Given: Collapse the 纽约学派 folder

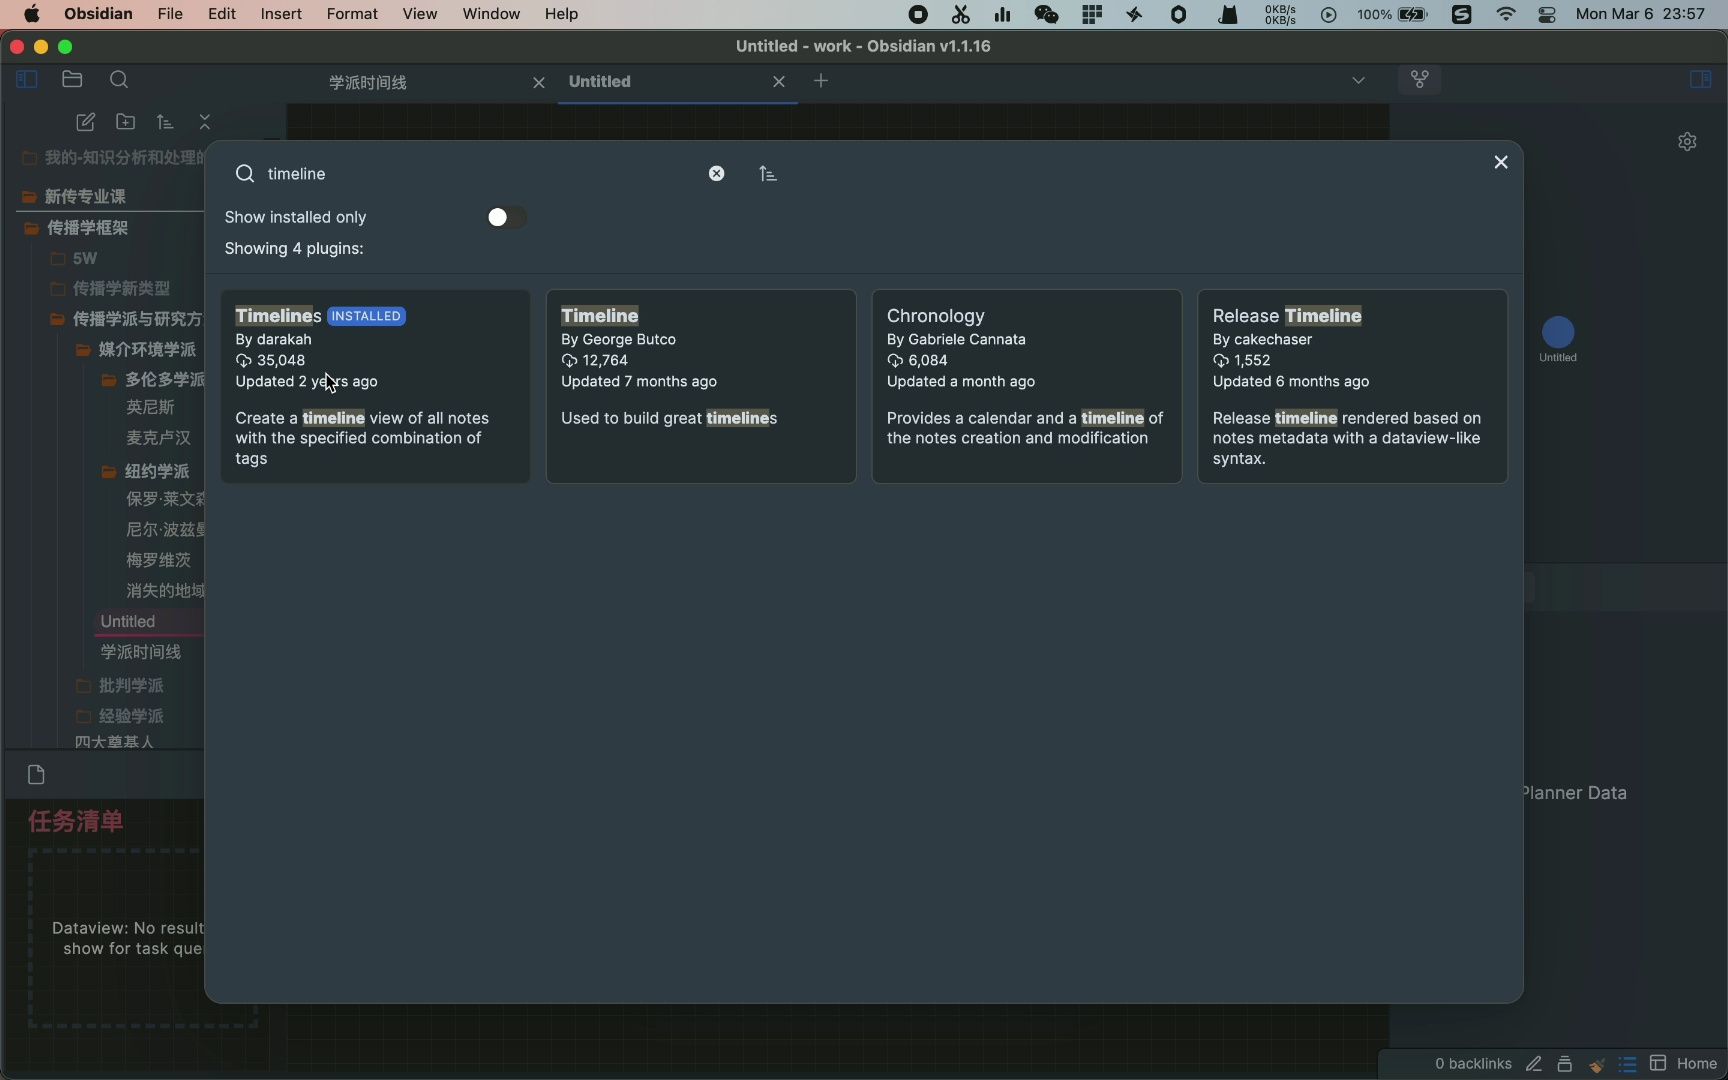Looking at the screenshot, I should [146, 472].
